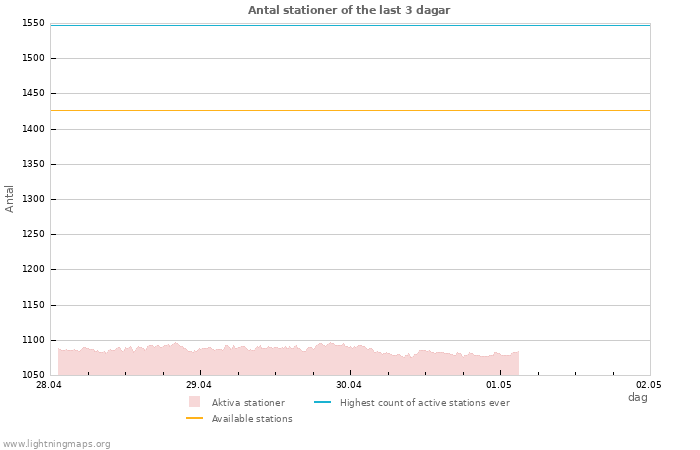The width and height of the screenshot is (700, 450).
Task: Click the 1300 value on y-axis
Action: pos(33,199)
